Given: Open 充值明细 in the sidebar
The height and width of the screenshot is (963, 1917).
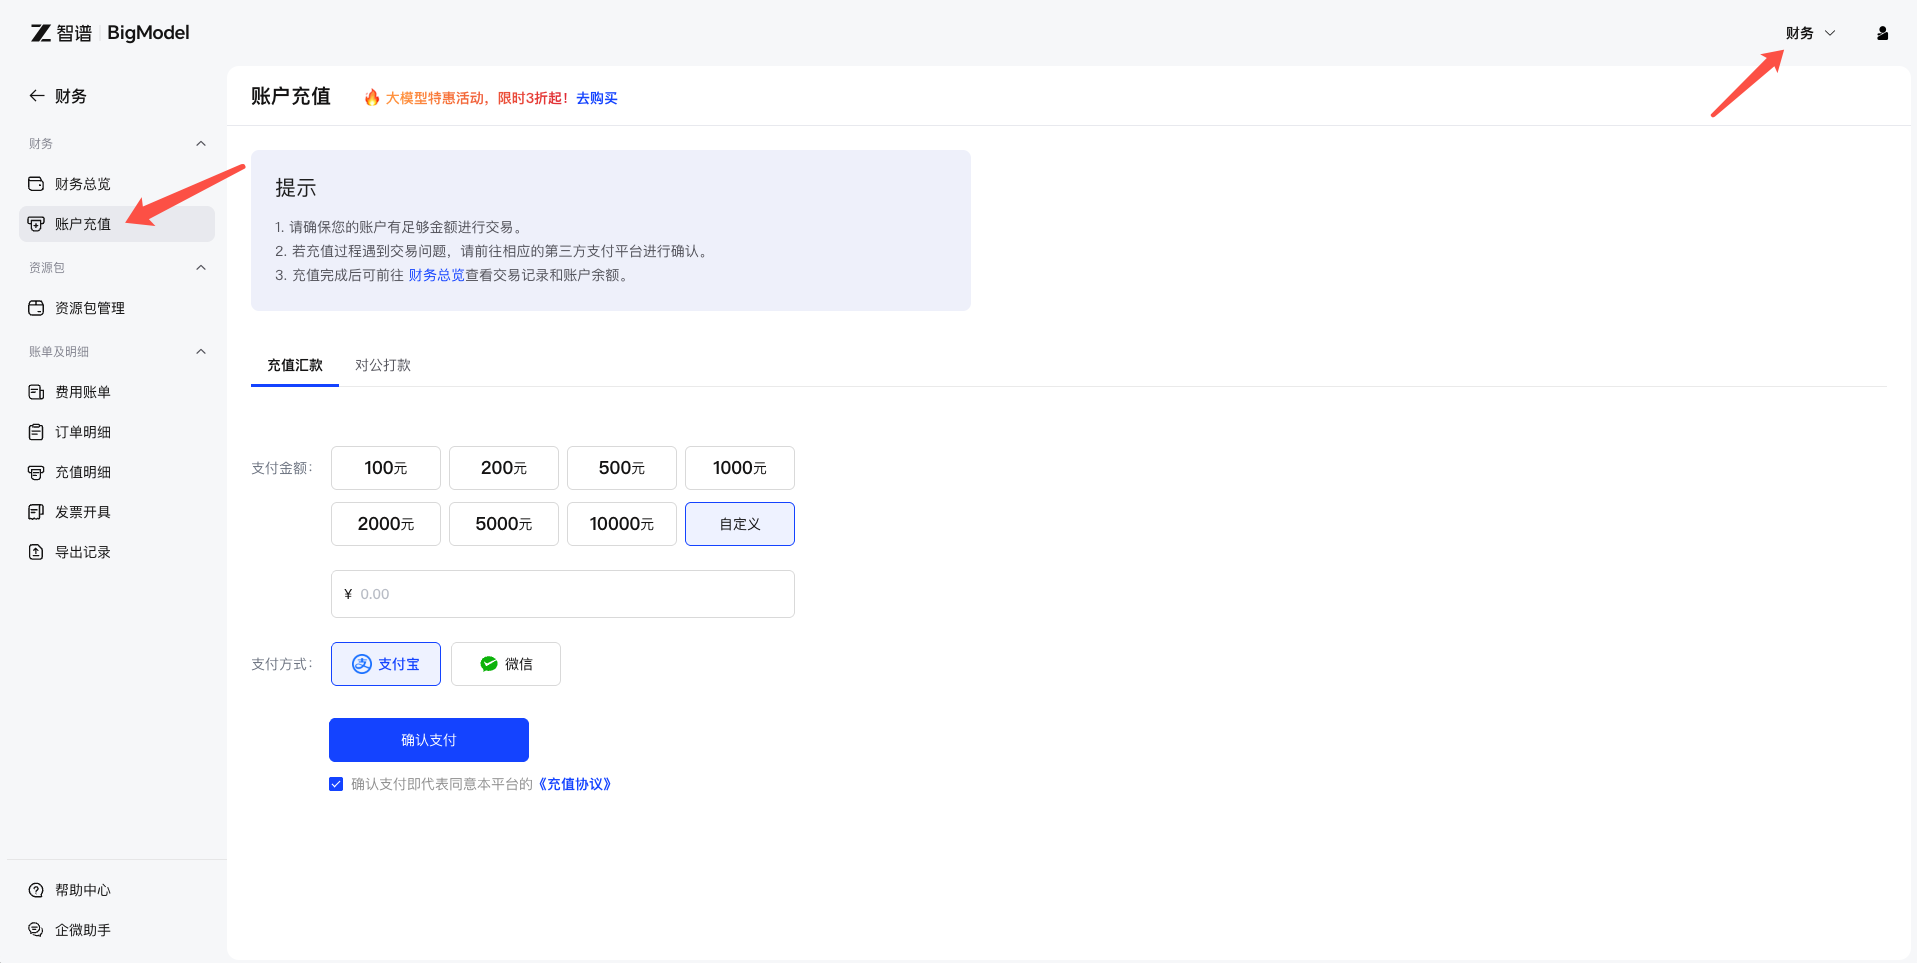Looking at the screenshot, I should coord(117,472).
